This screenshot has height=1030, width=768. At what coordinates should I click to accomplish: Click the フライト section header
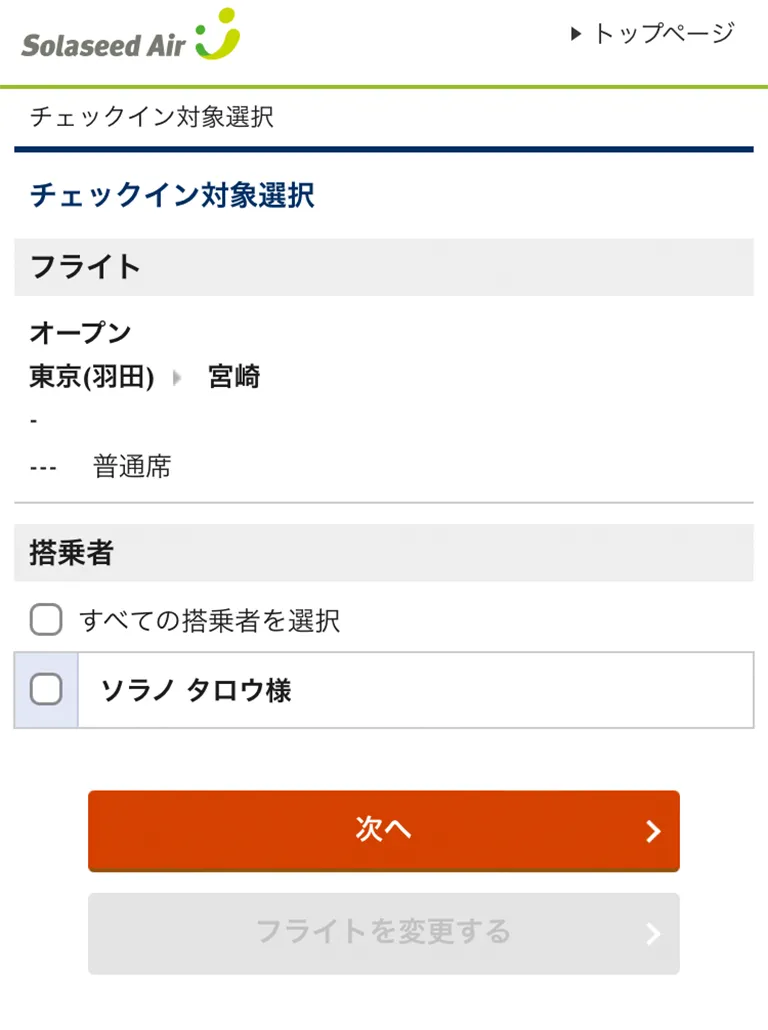point(85,267)
